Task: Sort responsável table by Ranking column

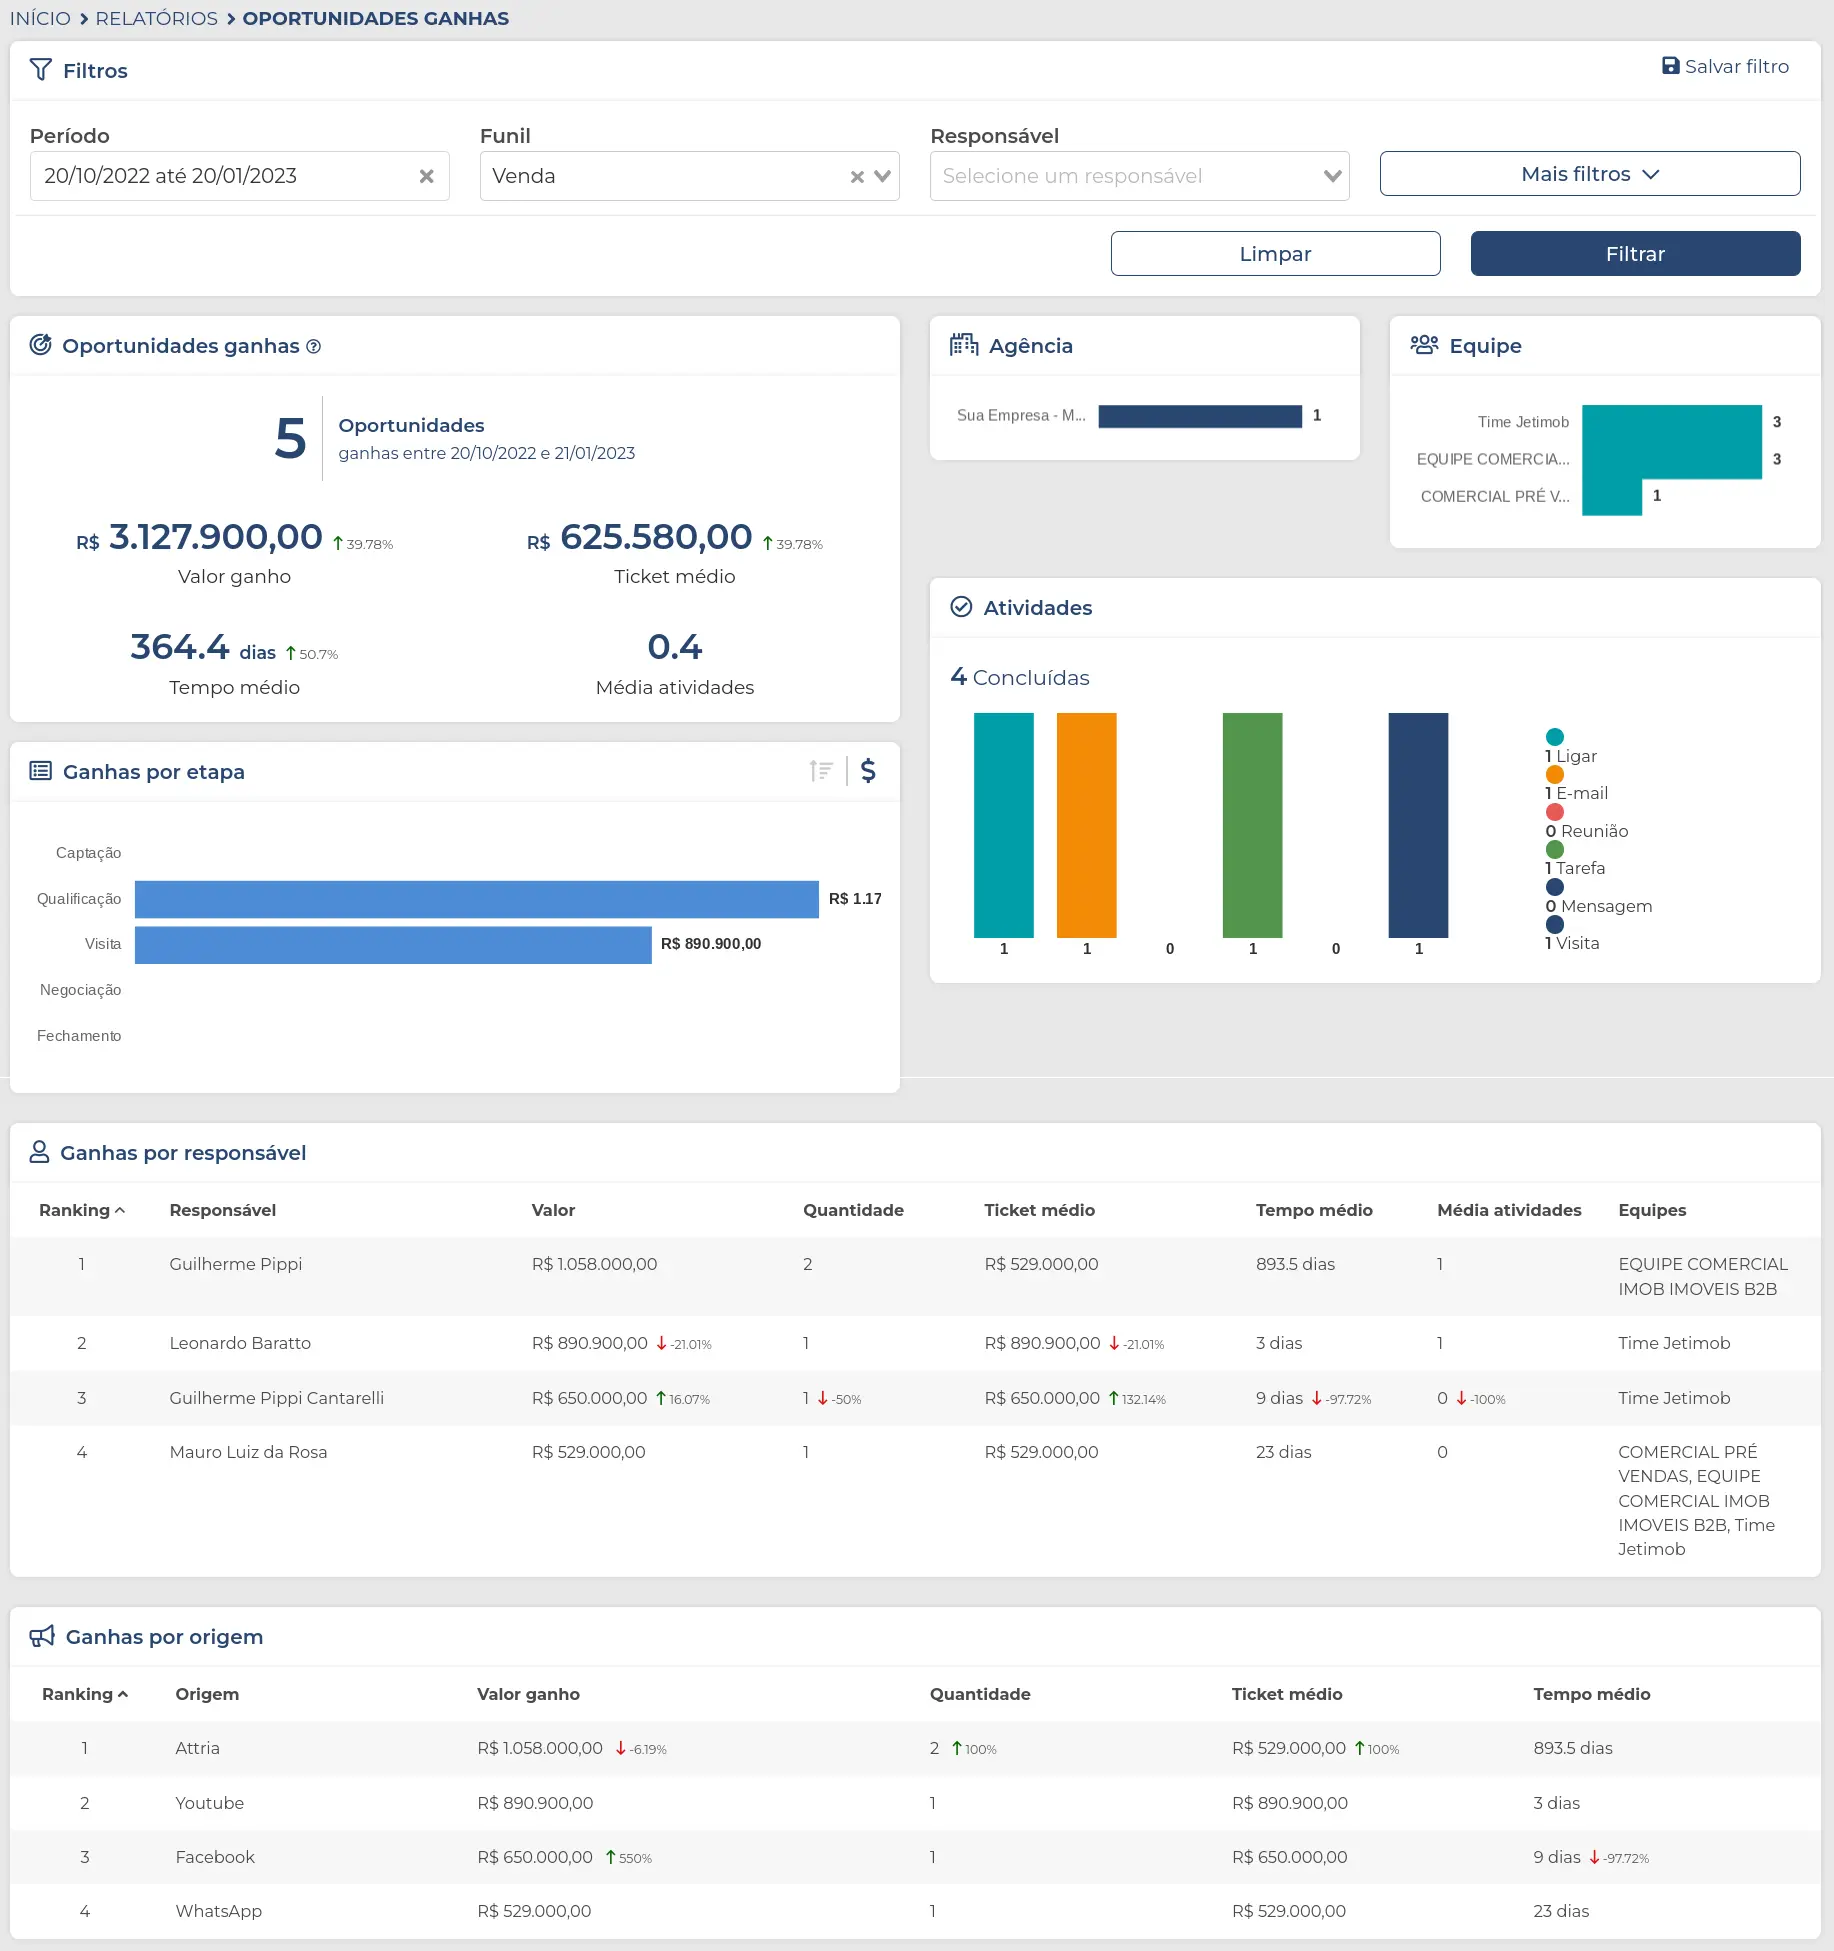Action: (x=82, y=1210)
